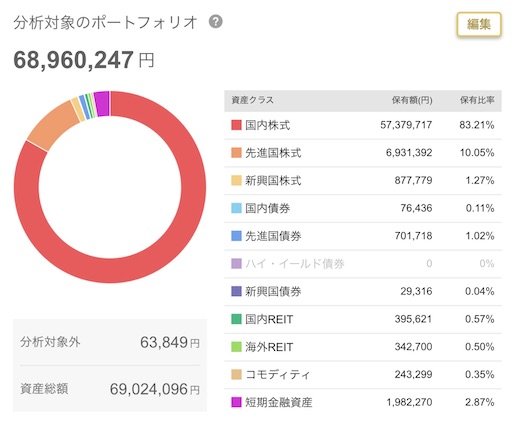
Task: Click the 新興国株式 yellow color swatch
Action: pyautogui.click(x=236, y=180)
